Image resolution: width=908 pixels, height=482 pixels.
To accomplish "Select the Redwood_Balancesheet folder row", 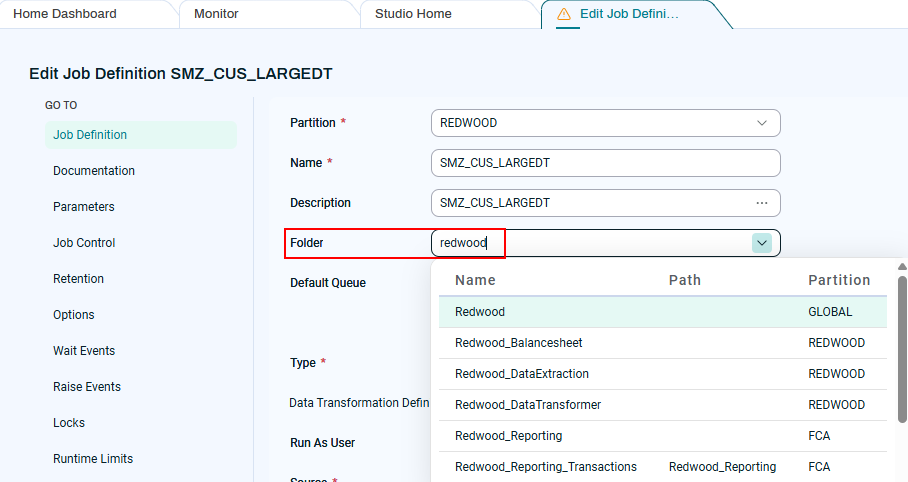I will coord(662,343).
